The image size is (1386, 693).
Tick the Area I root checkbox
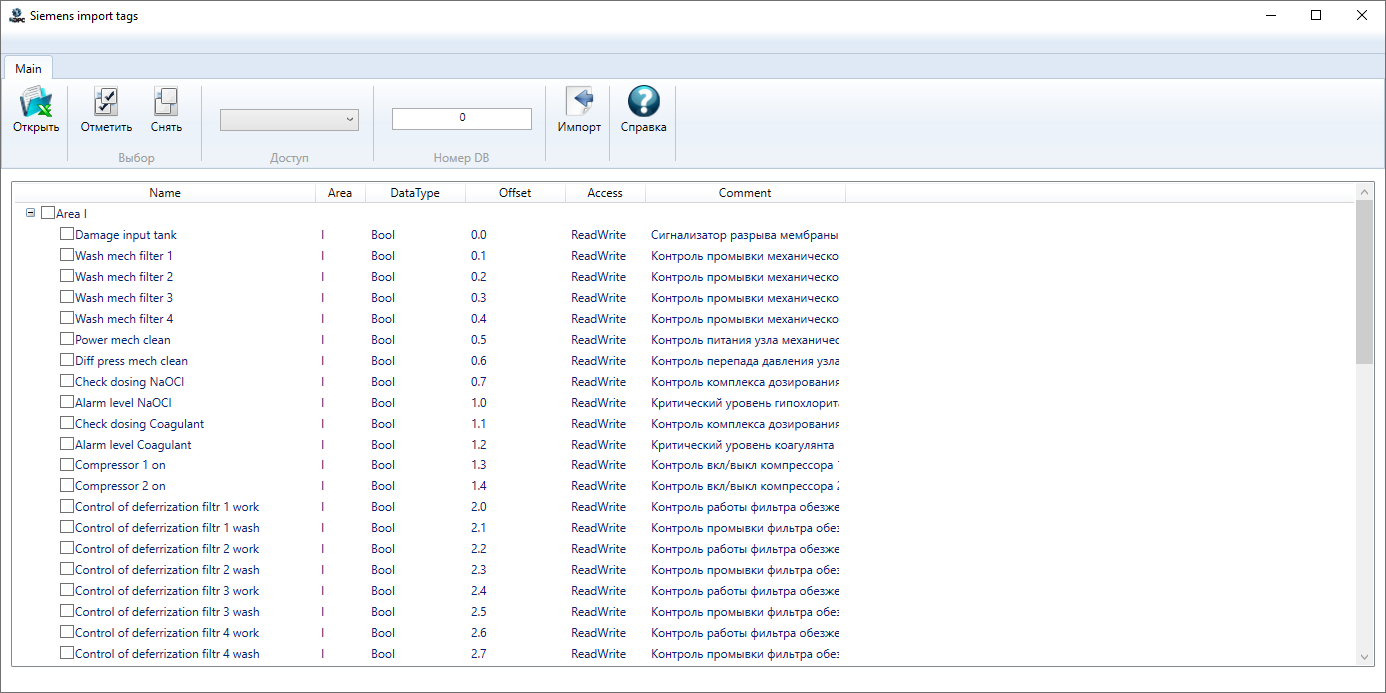(x=48, y=213)
